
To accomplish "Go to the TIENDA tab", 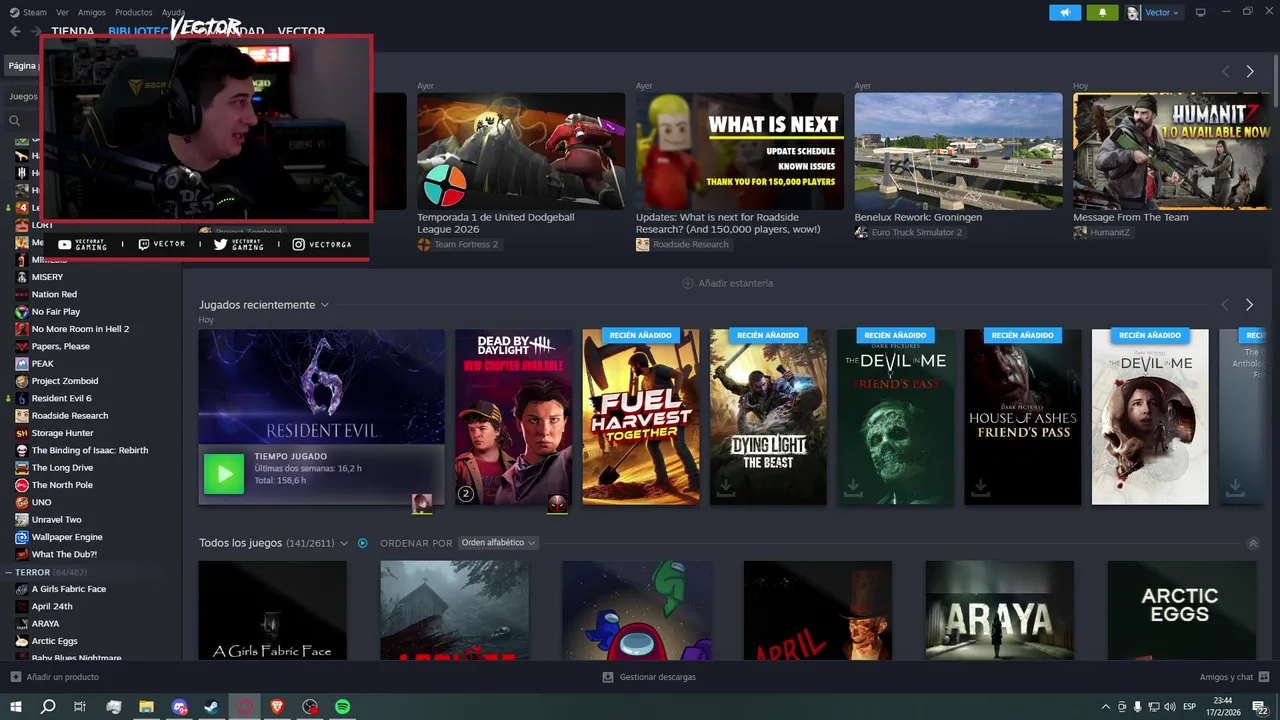I will click(72, 32).
